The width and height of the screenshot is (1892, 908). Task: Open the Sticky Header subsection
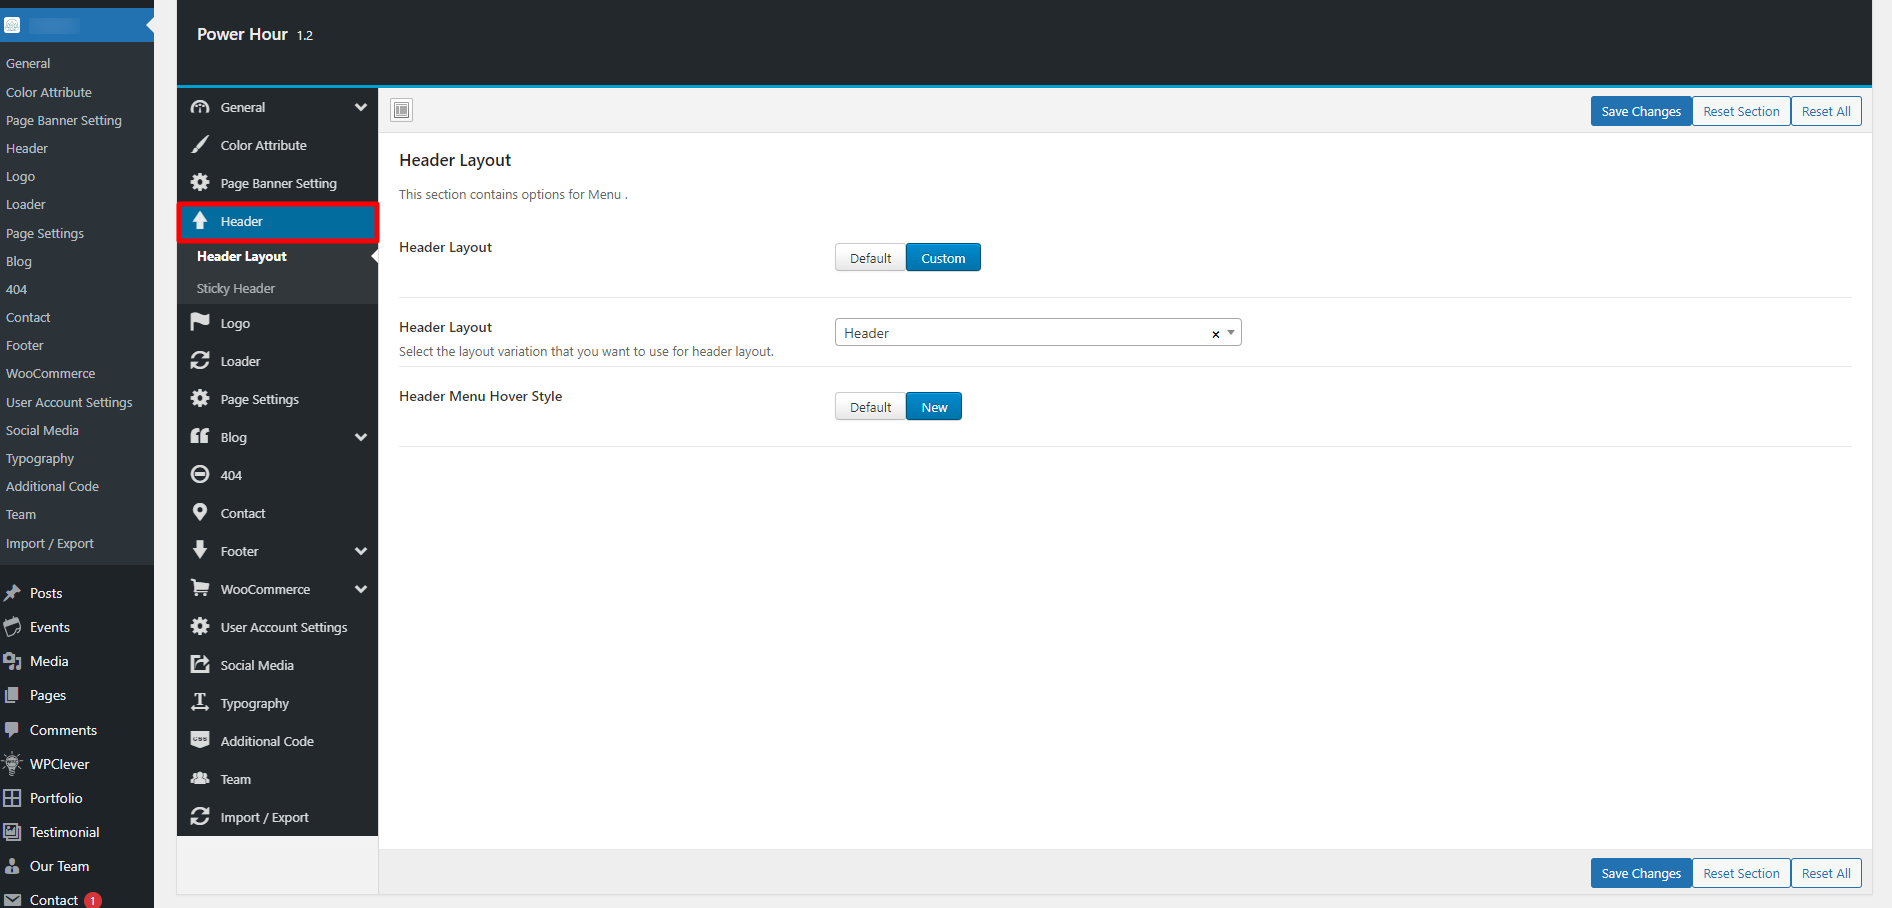tap(236, 288)
